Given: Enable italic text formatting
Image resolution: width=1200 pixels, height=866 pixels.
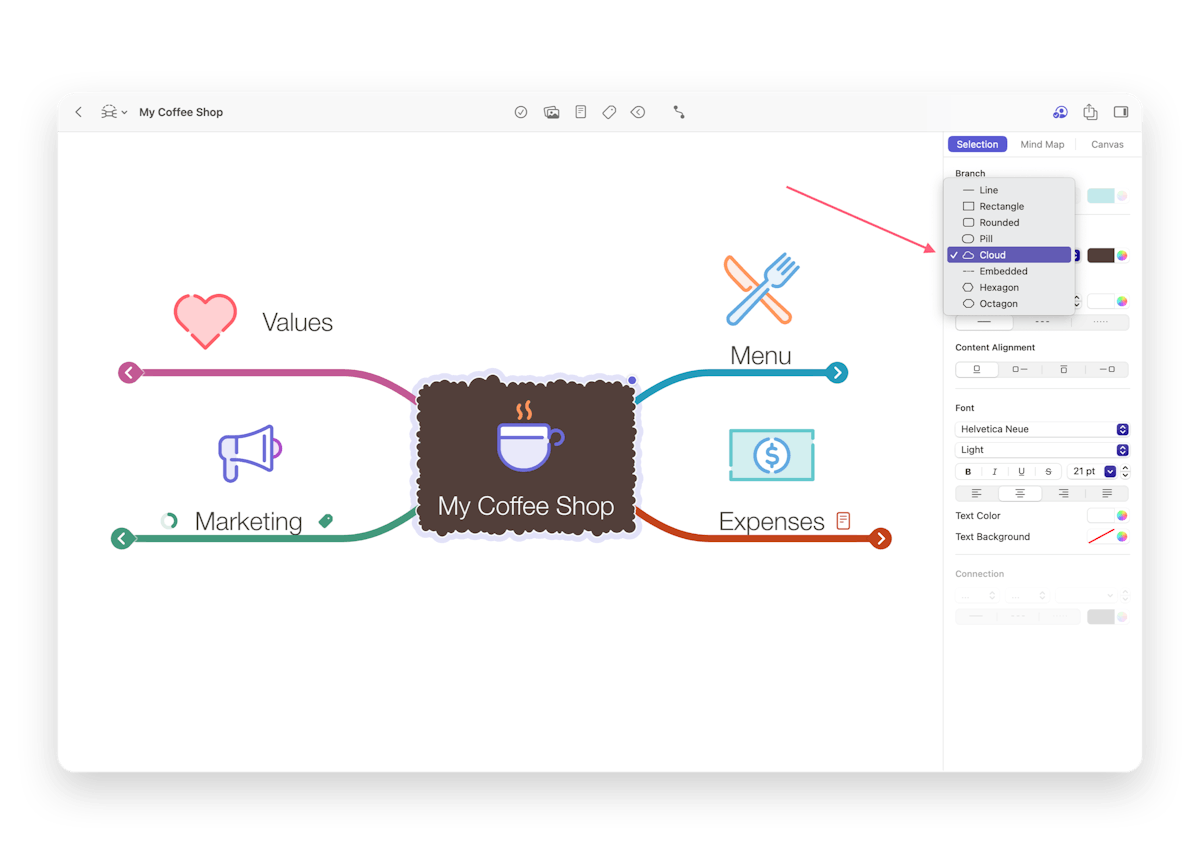Looking at the screenshot, I should pyautogui.click(x=994, y=471).
